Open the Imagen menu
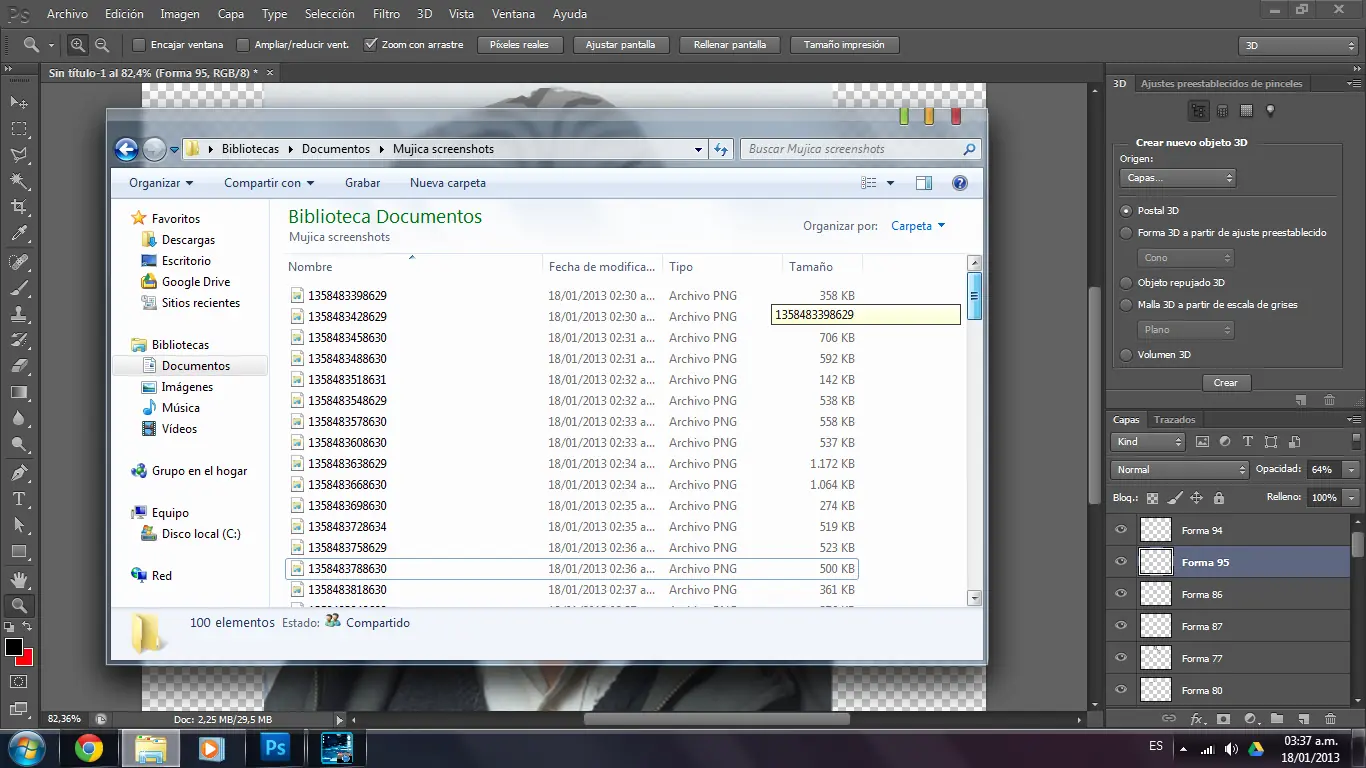1366x768 pixels. (180, 14)
